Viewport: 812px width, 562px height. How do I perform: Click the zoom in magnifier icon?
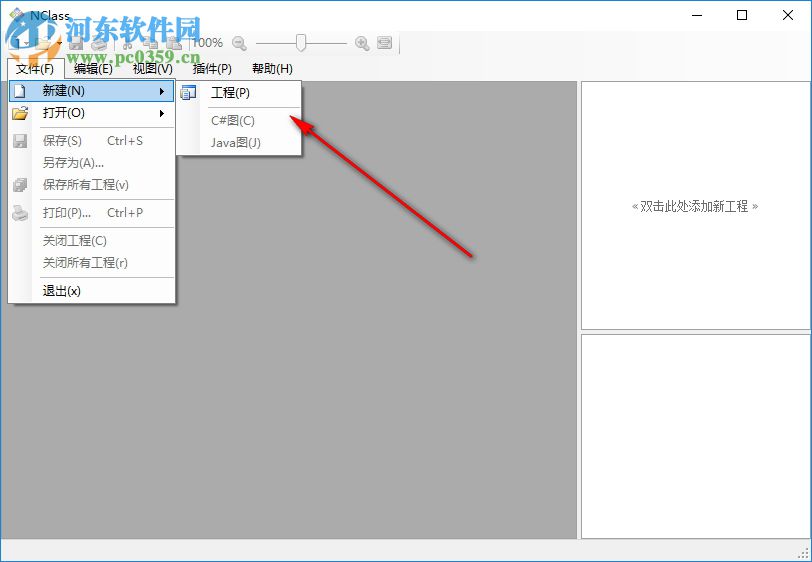[x=362, y=43]
